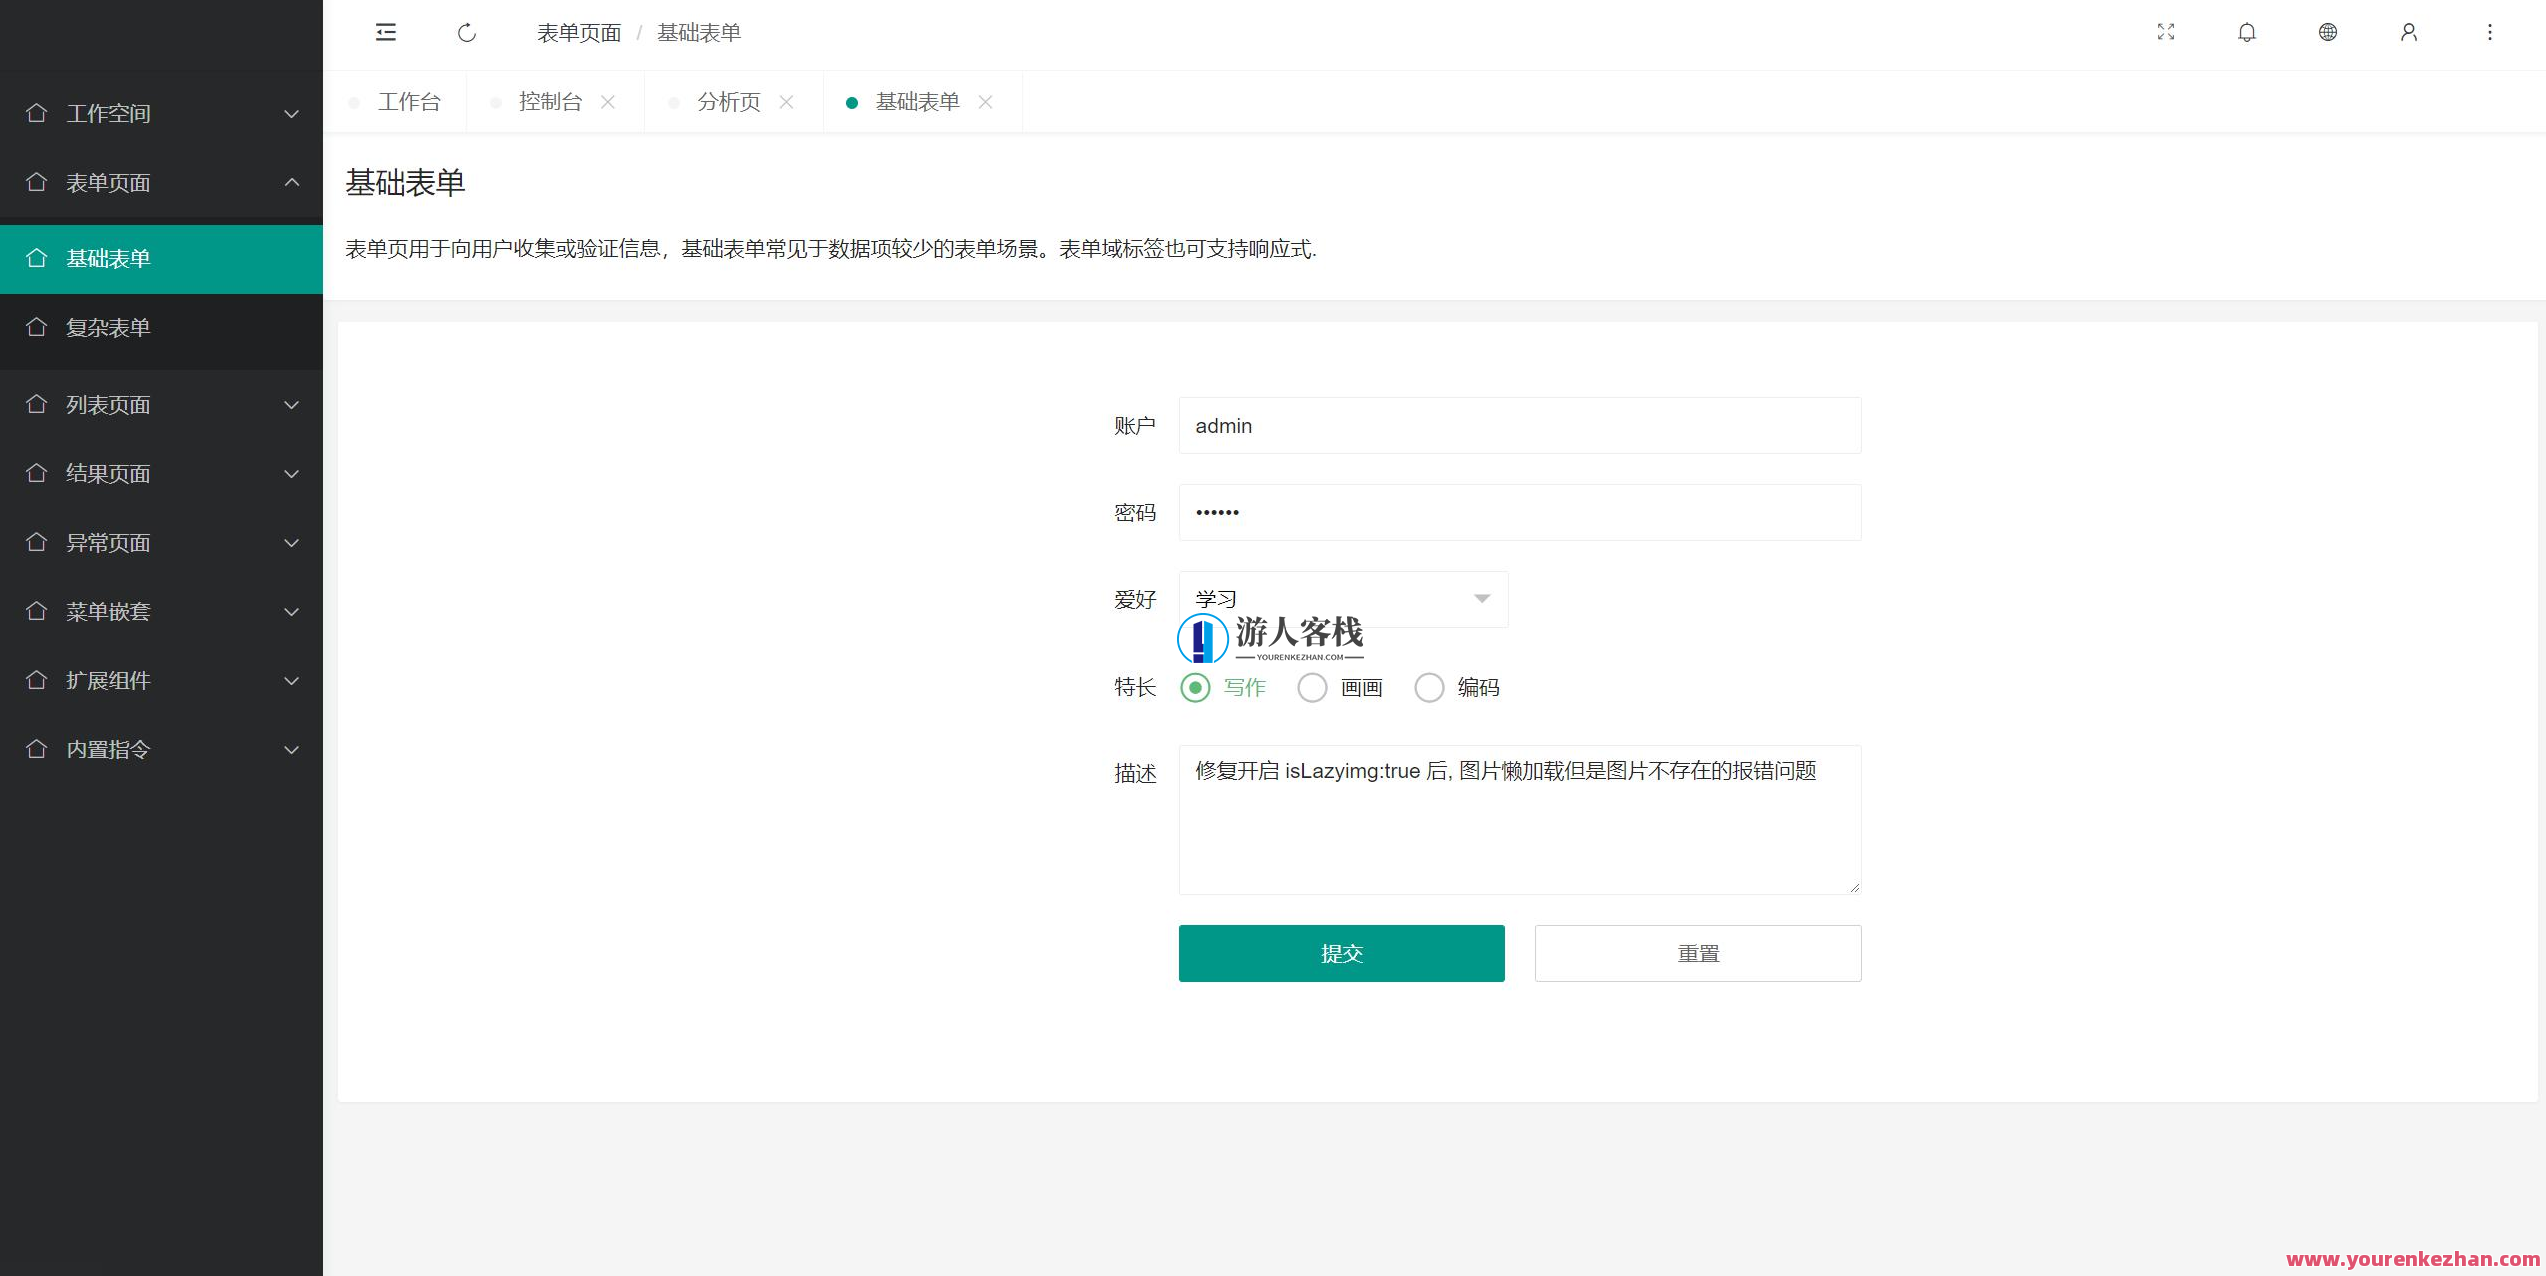Open the 爱好 dropdown list
2546x1276 pixels.
[1343, 598]
